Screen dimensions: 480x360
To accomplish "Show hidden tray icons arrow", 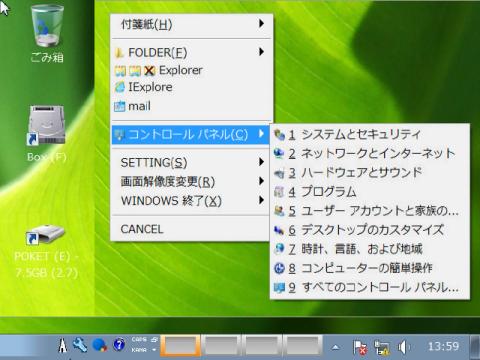I will [336, 347].
